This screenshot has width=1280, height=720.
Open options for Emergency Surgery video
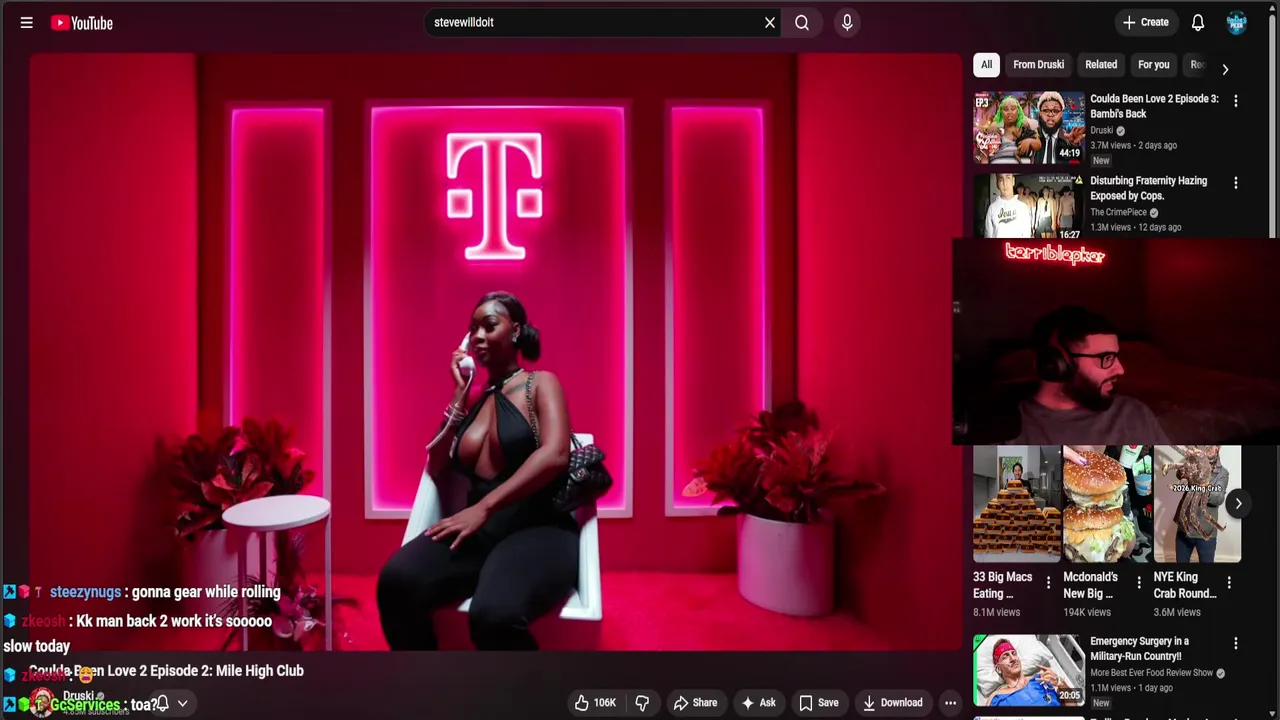click(1236, 643)
